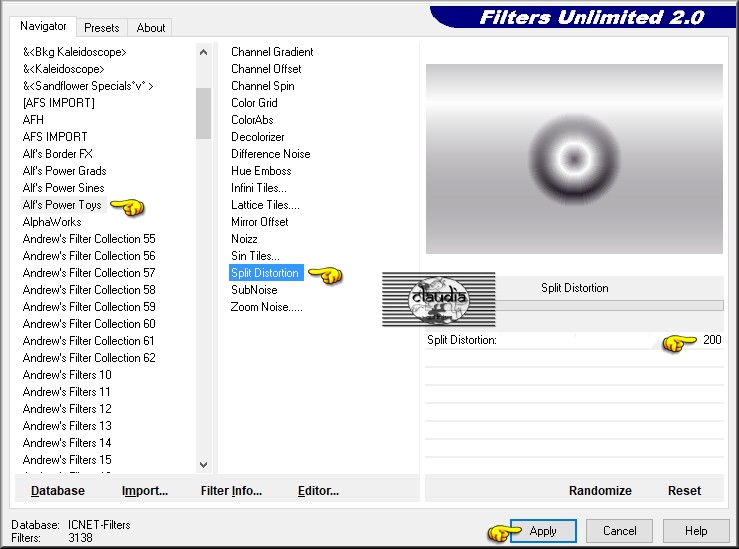Open Filter Info...
This screenshot has width=739, height=549.
[x=231, y=491]
